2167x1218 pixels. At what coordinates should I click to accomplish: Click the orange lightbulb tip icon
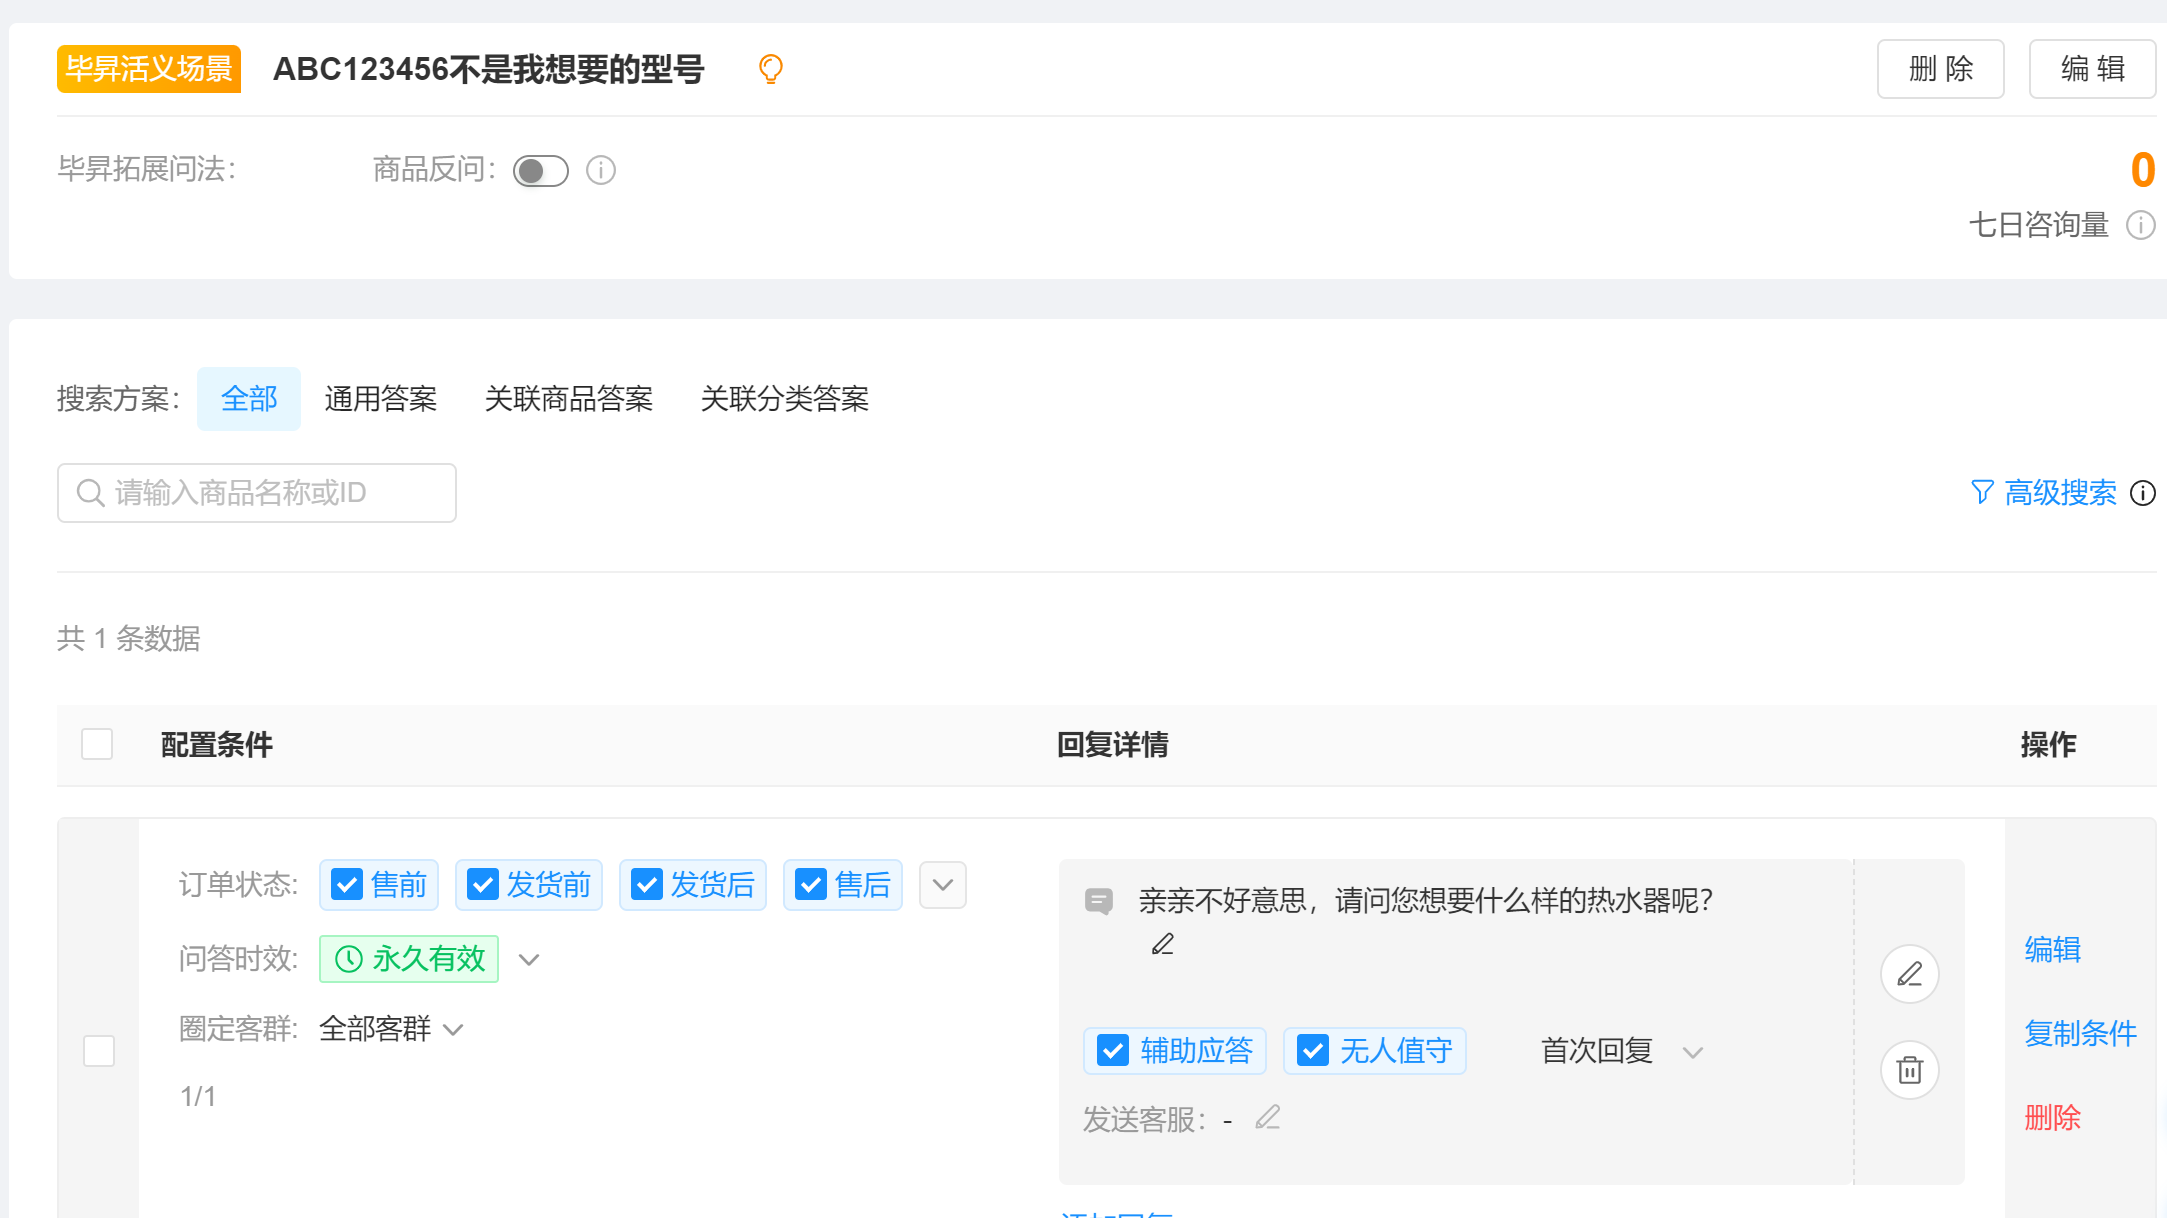click(x=770, y=69)
